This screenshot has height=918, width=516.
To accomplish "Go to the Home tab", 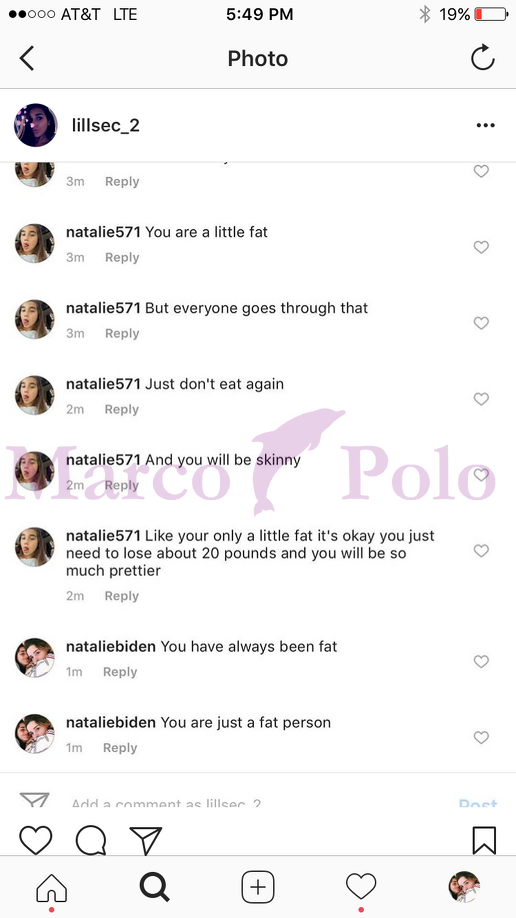I will (52, 888).
